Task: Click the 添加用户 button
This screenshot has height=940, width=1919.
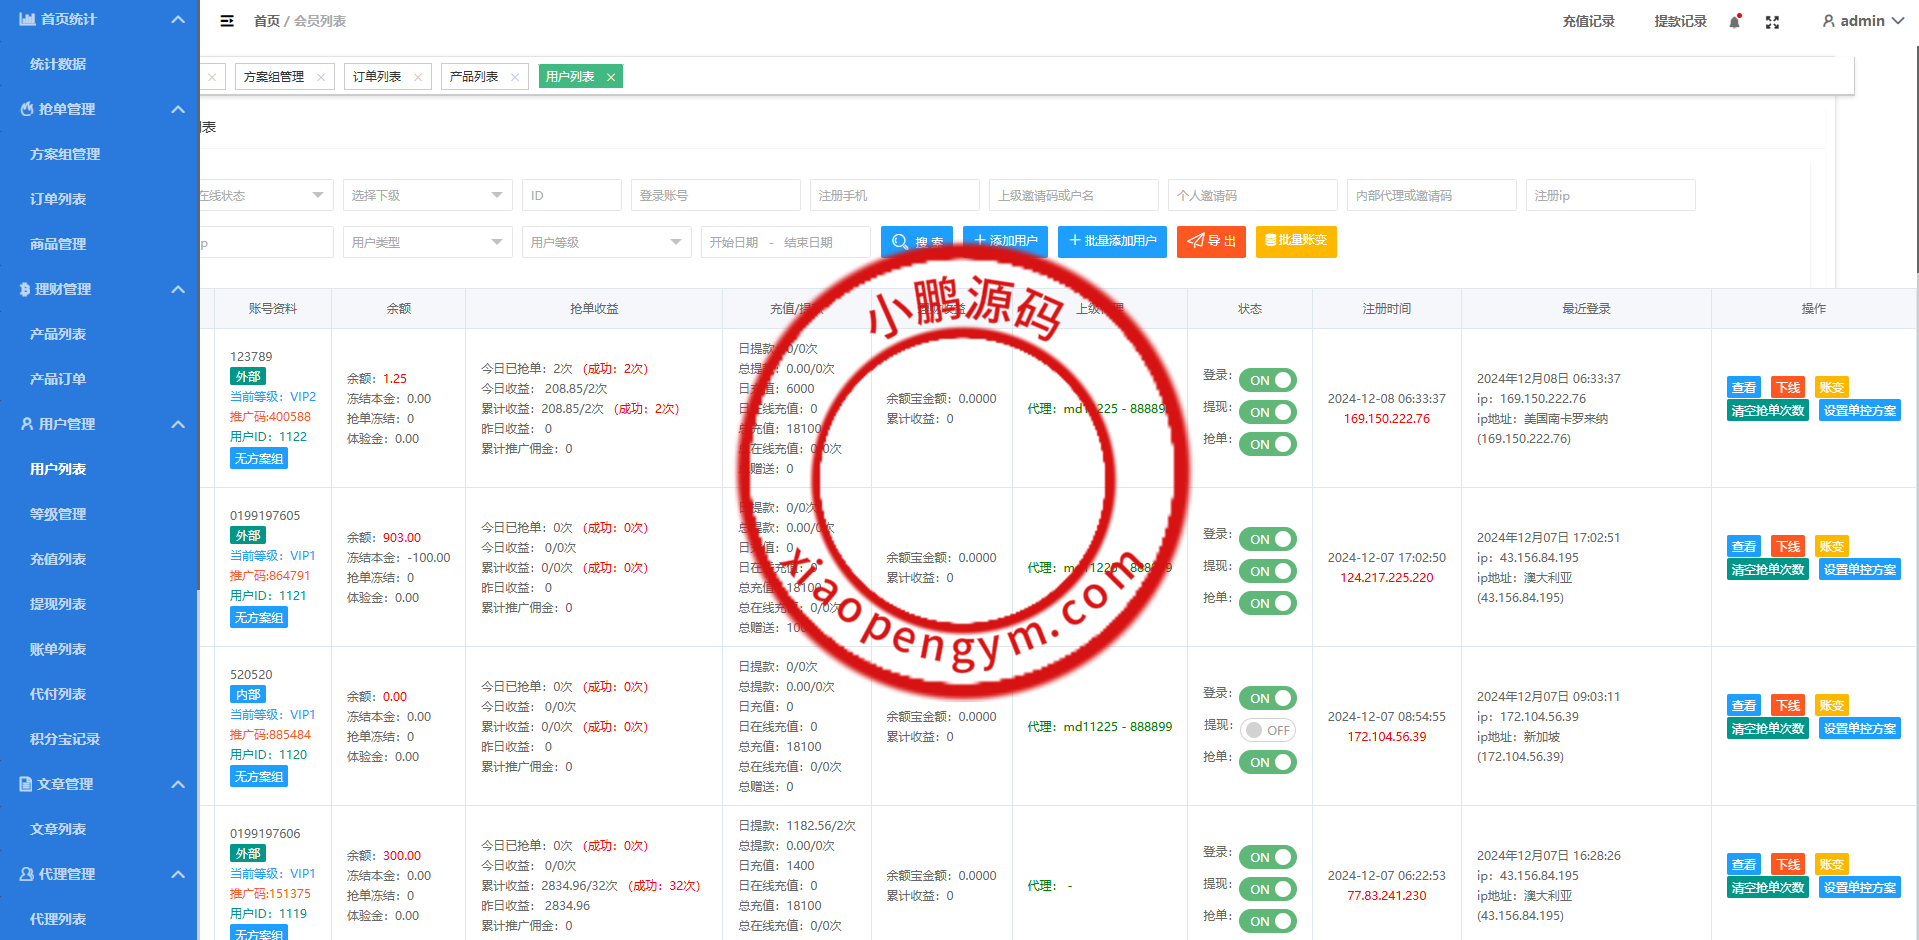Action: [1005, 242]
